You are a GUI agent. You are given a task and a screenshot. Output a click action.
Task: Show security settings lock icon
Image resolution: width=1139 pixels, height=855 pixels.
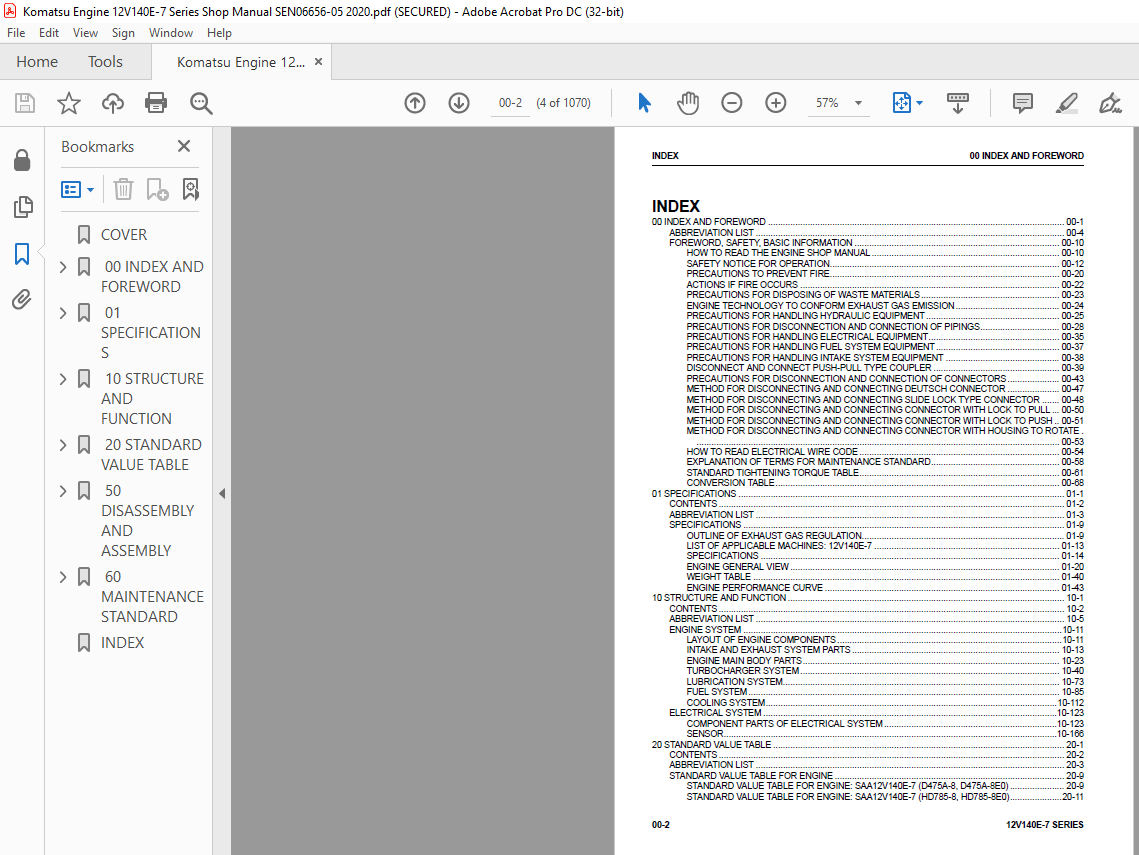coord(23,160)
